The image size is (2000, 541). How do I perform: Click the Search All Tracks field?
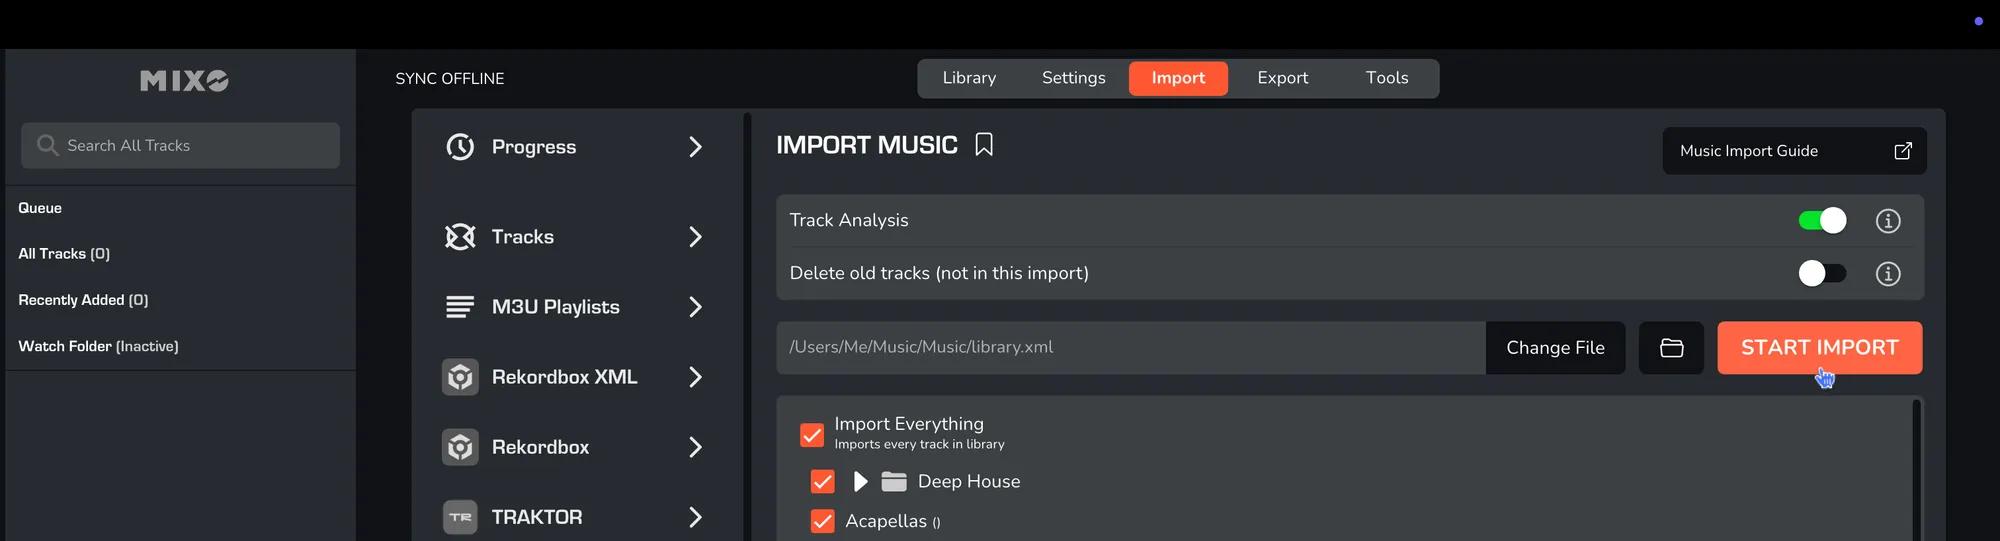click(181, 146)
